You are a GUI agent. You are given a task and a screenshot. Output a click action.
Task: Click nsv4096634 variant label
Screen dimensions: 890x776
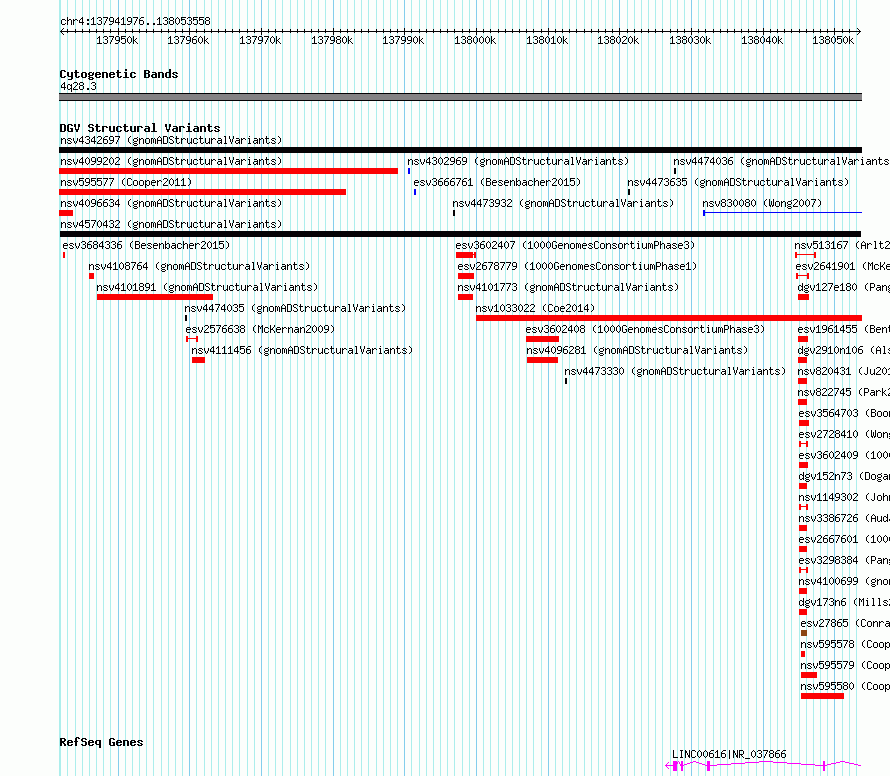coord(171,203)
